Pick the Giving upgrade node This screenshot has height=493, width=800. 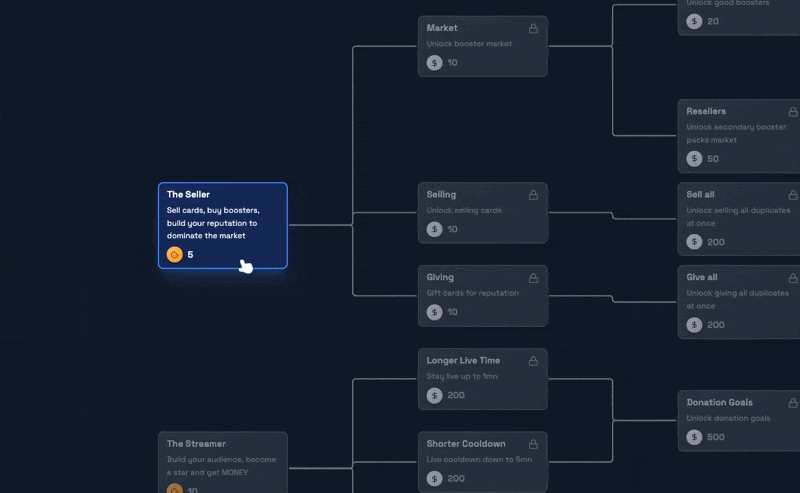point(482,295)
